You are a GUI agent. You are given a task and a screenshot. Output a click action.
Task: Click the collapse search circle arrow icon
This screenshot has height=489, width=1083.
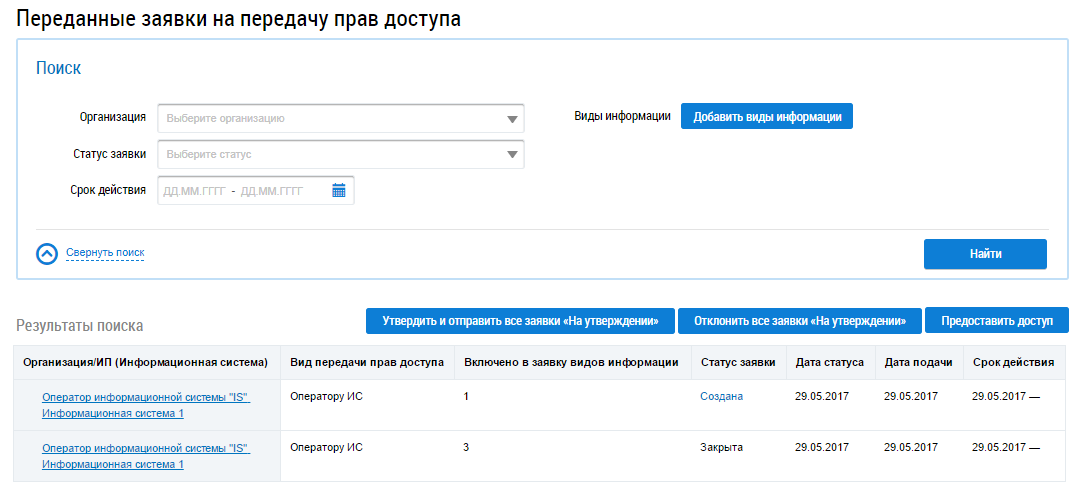tap(47, 254)
